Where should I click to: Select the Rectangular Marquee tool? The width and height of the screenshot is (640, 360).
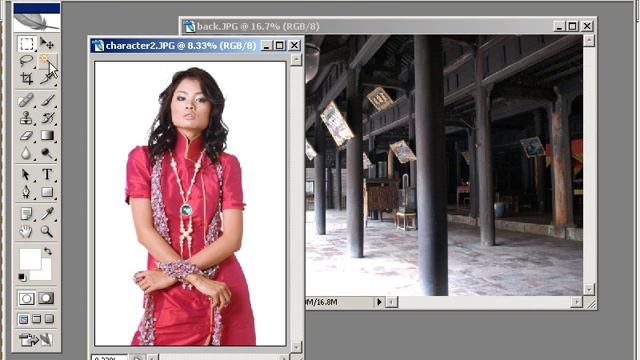27,44
